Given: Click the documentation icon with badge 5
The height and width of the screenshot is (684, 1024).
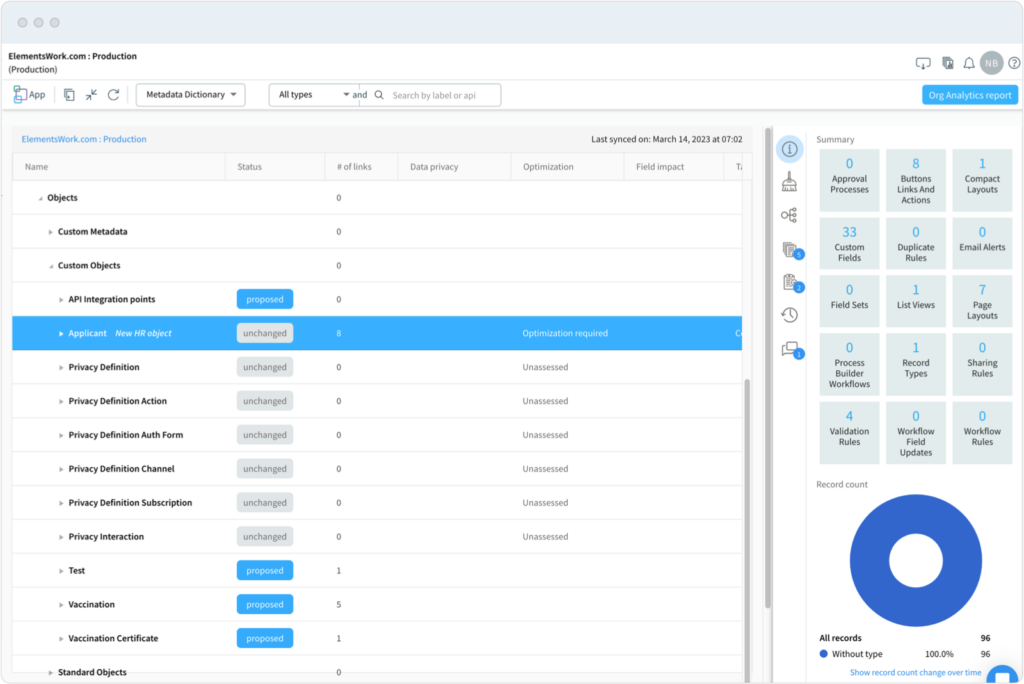Looking at the screenshot, I should 789,248.
